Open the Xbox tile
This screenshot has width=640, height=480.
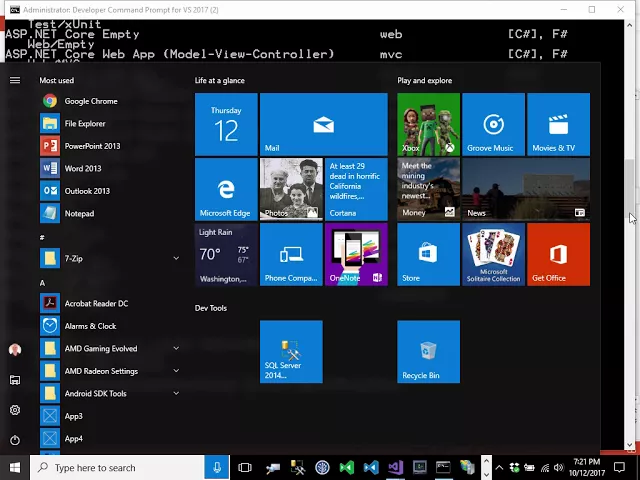click(x=429, y=124)
